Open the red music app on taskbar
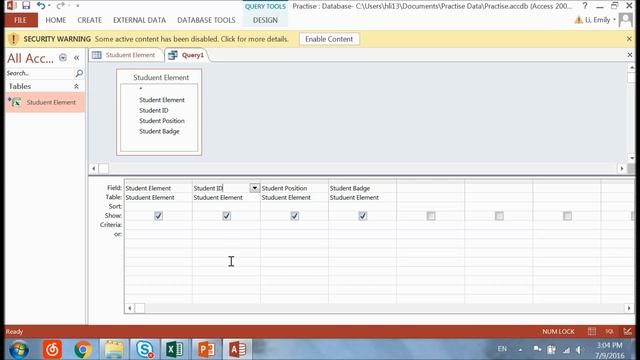 (52, 349)
